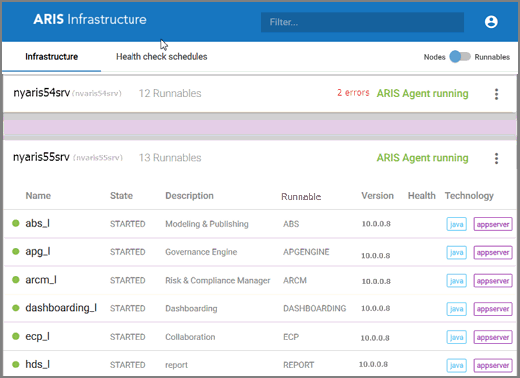The height and width of the screenshot is (378, 520).
Task: Click the red 2 errors indicator
Action: (353, 93)
